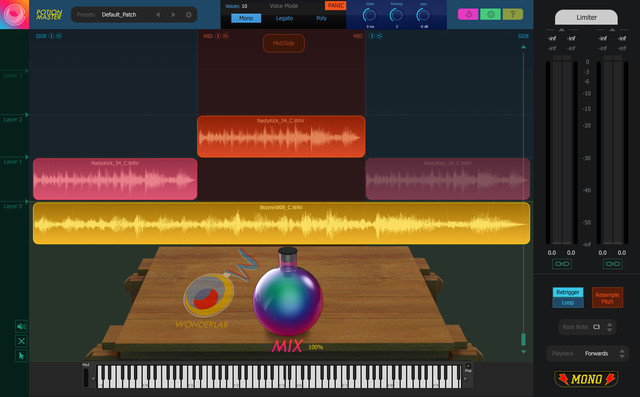Image resolution: width=640 pixels, height=397 pixels.
Task: Click Playback down stepper arrow
Action: pos(622,356)
